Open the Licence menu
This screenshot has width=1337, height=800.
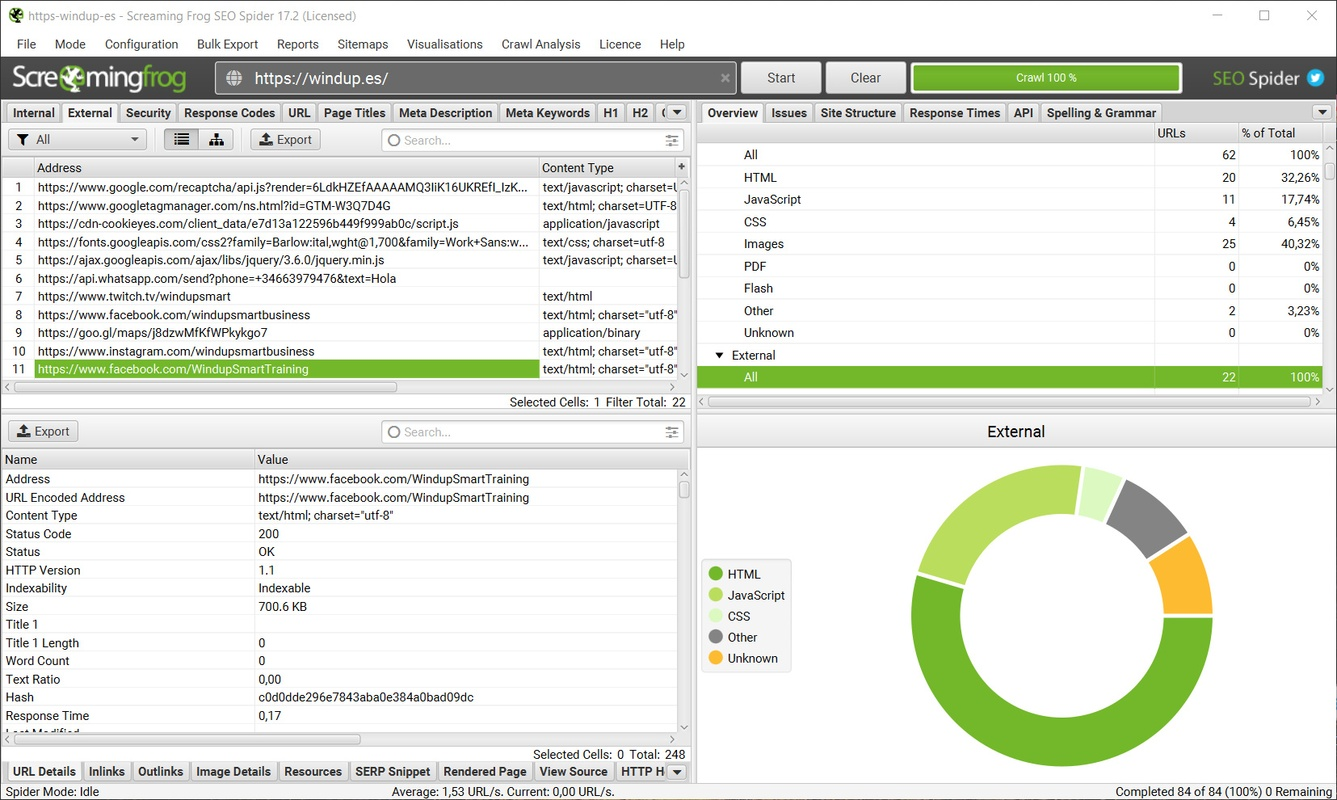click(x=620, y=44)
